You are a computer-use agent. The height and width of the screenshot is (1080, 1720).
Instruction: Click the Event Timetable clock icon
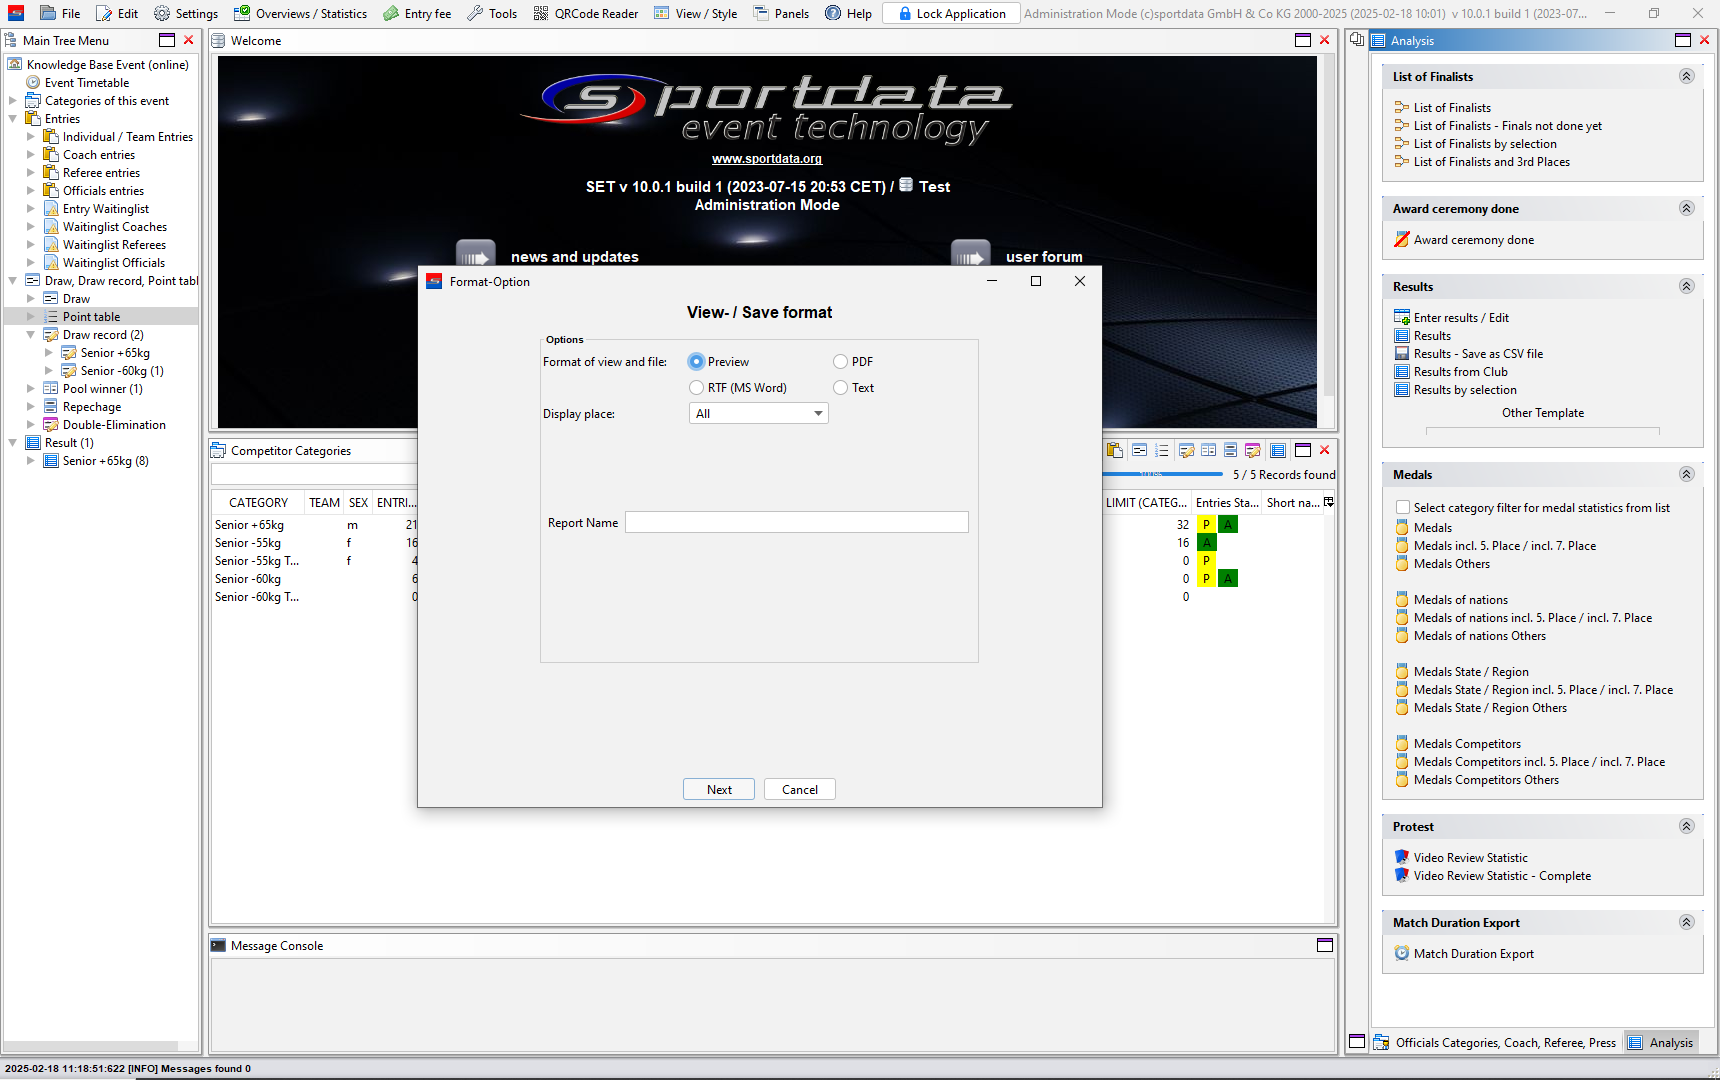(x=33, y=83)
